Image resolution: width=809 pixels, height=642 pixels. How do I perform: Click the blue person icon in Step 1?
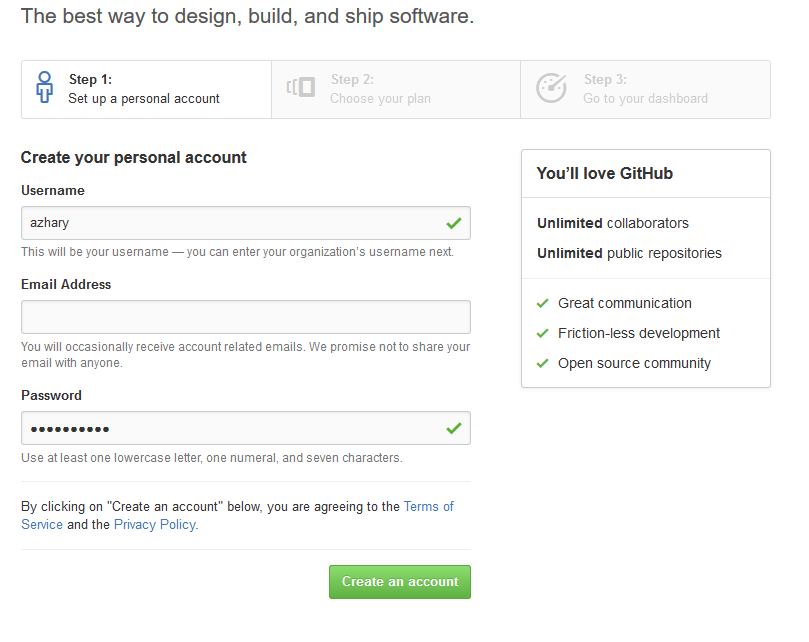pyautogui.click(x=45, y=87)
